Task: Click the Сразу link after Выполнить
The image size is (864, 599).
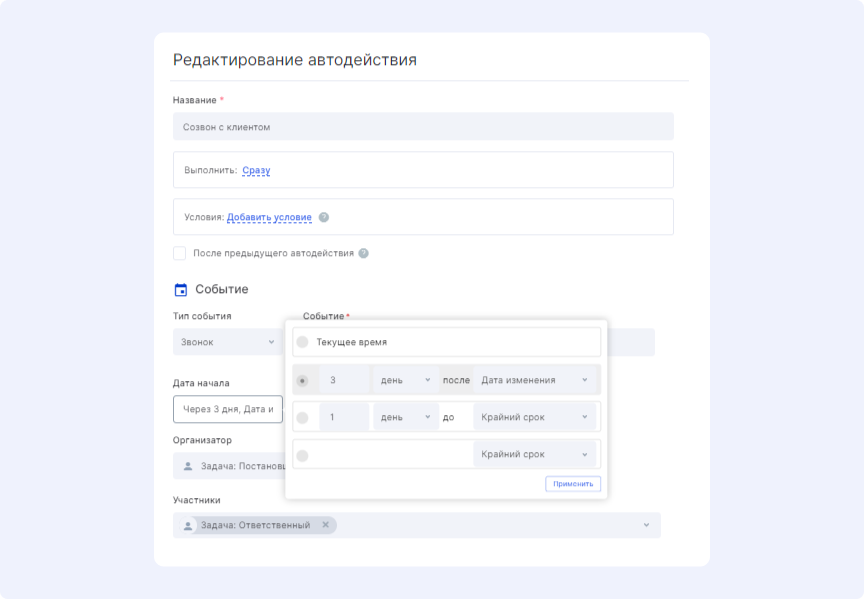Action: pyautogui.click(x=256, y=170)
